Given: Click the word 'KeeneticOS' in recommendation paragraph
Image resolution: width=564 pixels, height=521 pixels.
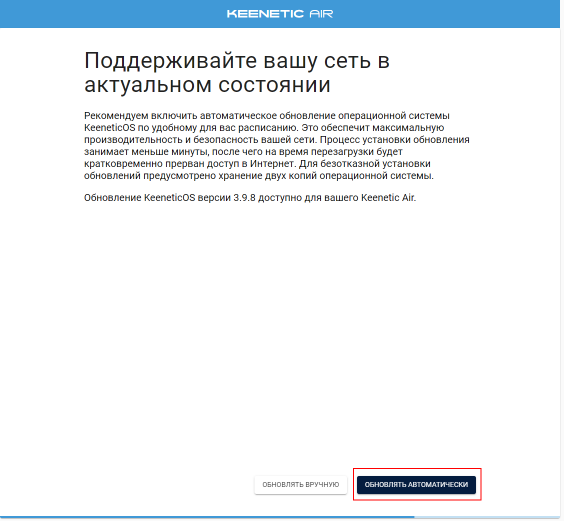Looking at the screenshot, I should pos(110,128).
